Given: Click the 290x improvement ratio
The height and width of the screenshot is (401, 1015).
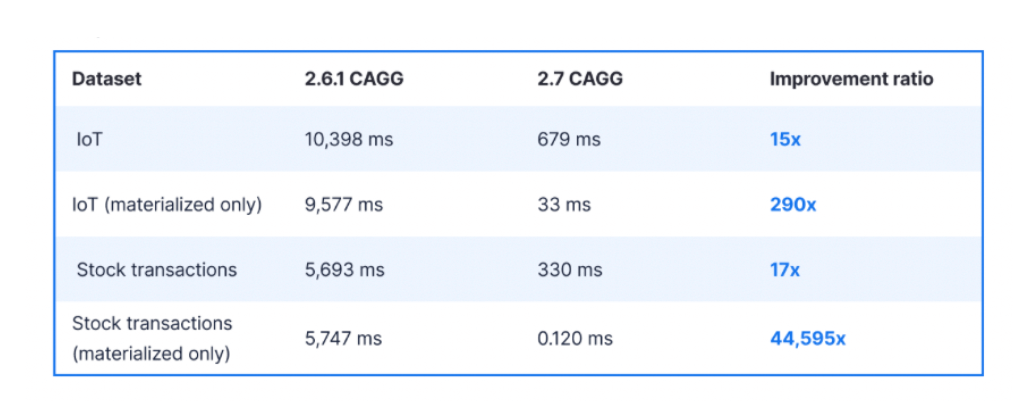Looking at the screenshot, I should (x=793, y=204).
